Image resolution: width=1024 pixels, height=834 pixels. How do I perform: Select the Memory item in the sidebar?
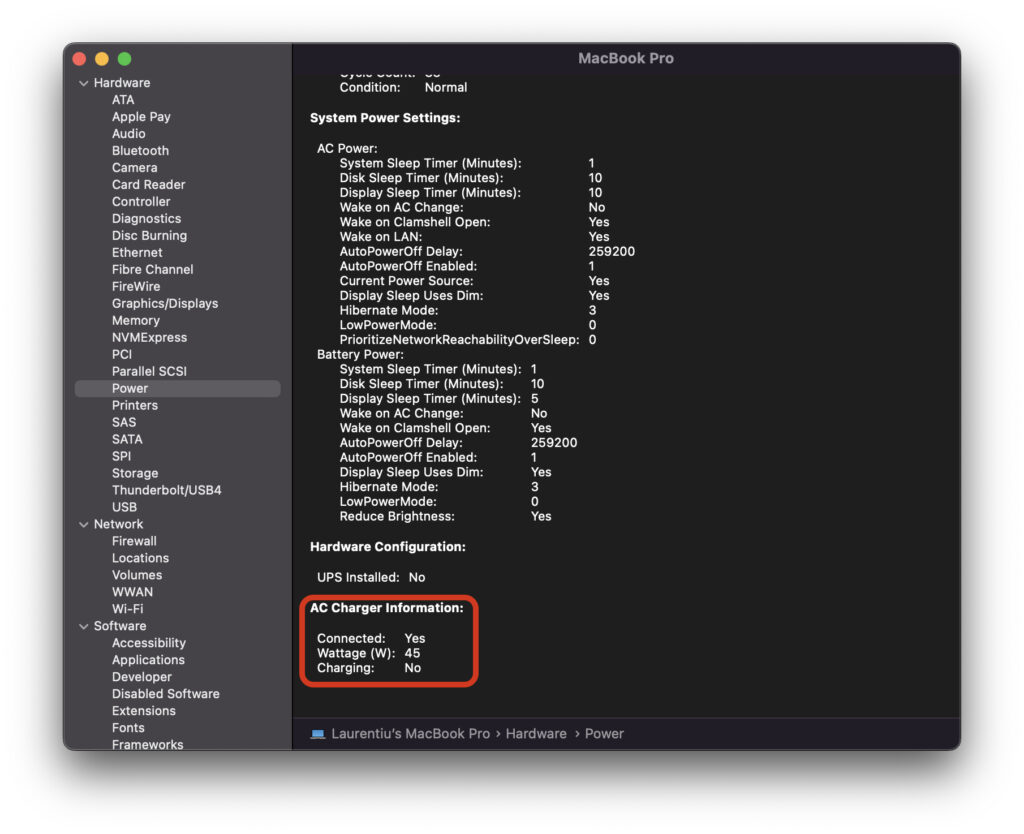coord(135,321)
